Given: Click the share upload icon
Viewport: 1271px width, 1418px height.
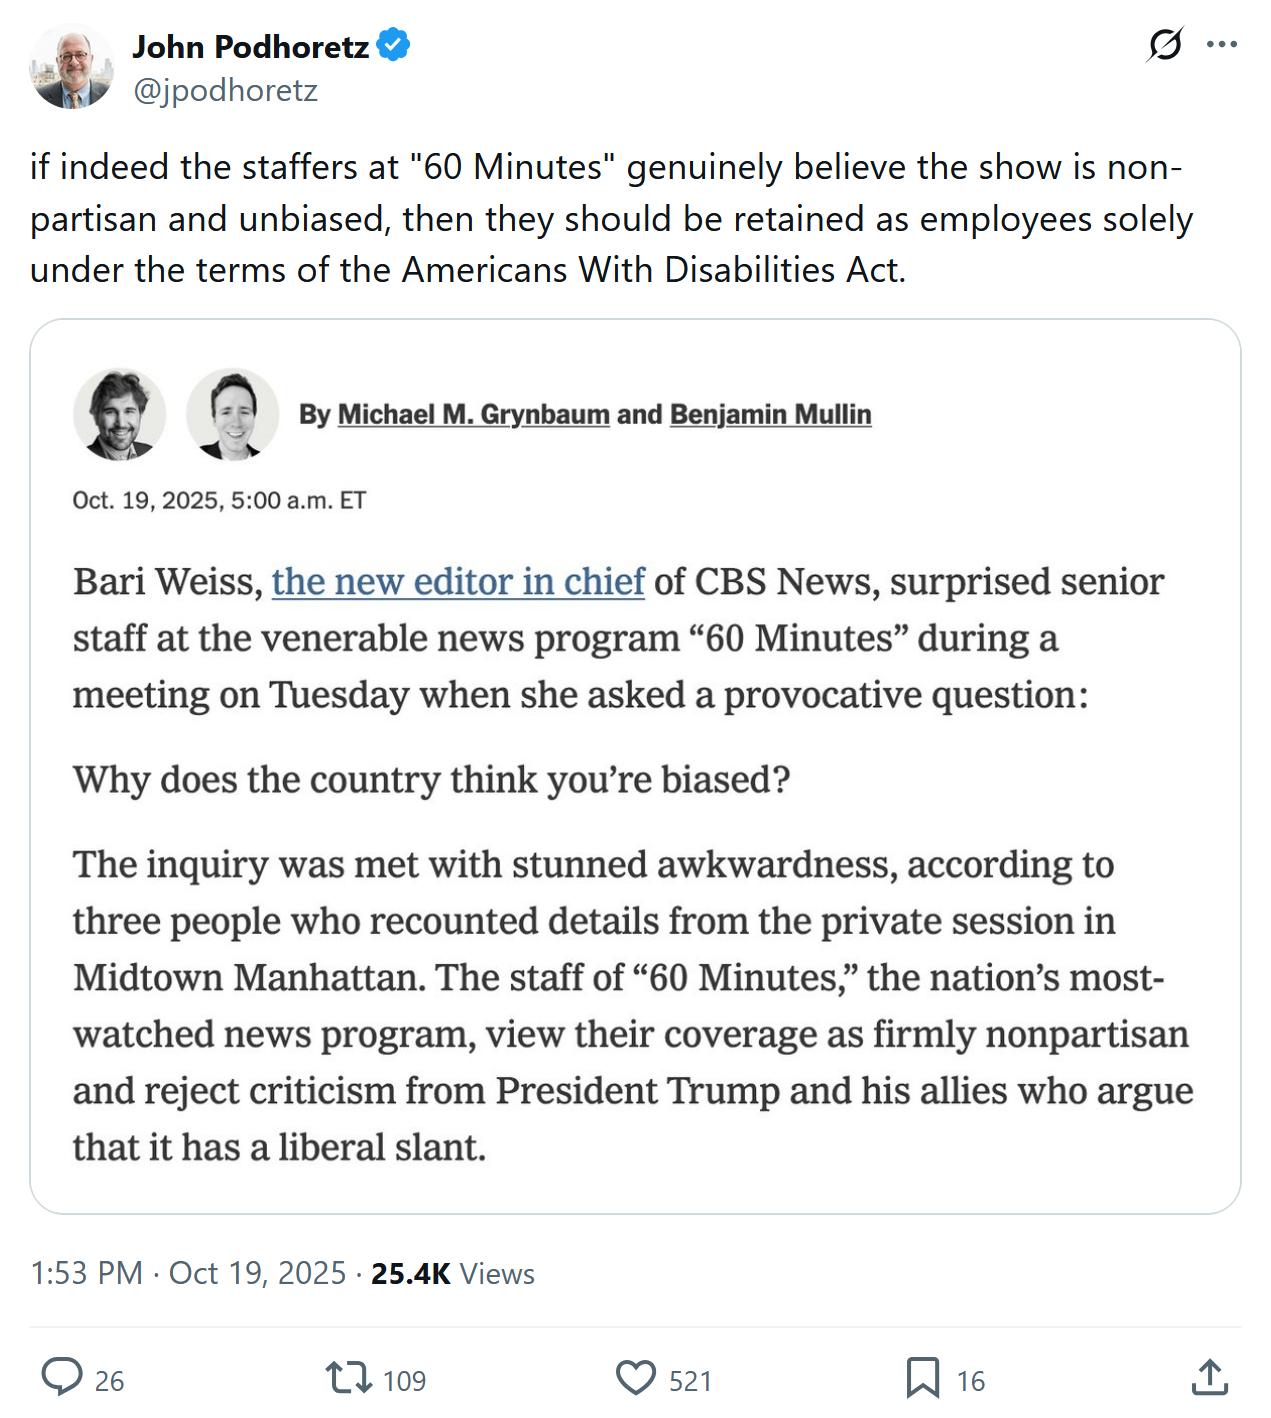Looking at the screenshot, I should pos(1209,1378).
